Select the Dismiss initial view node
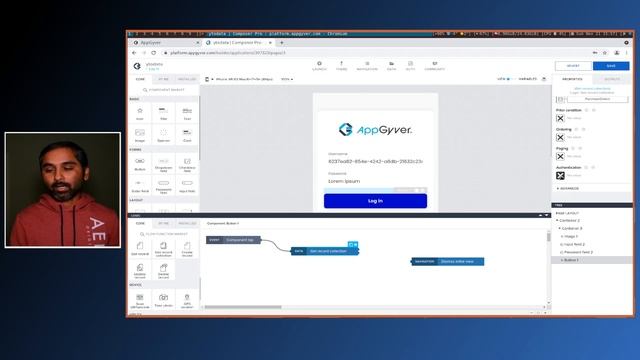The width and height of the screenshot is (640, 360). [x=448, y=261]
